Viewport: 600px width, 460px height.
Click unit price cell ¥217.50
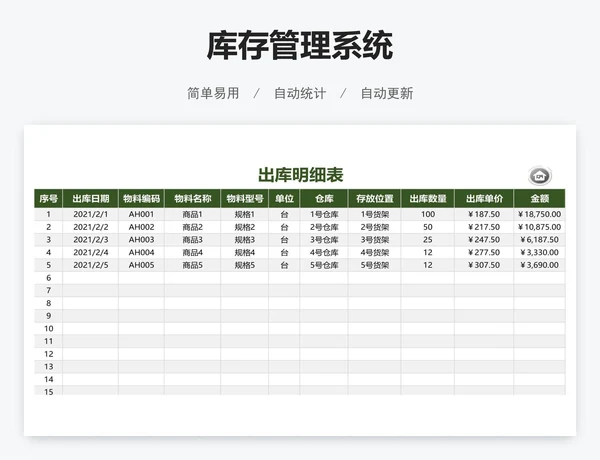483,227
